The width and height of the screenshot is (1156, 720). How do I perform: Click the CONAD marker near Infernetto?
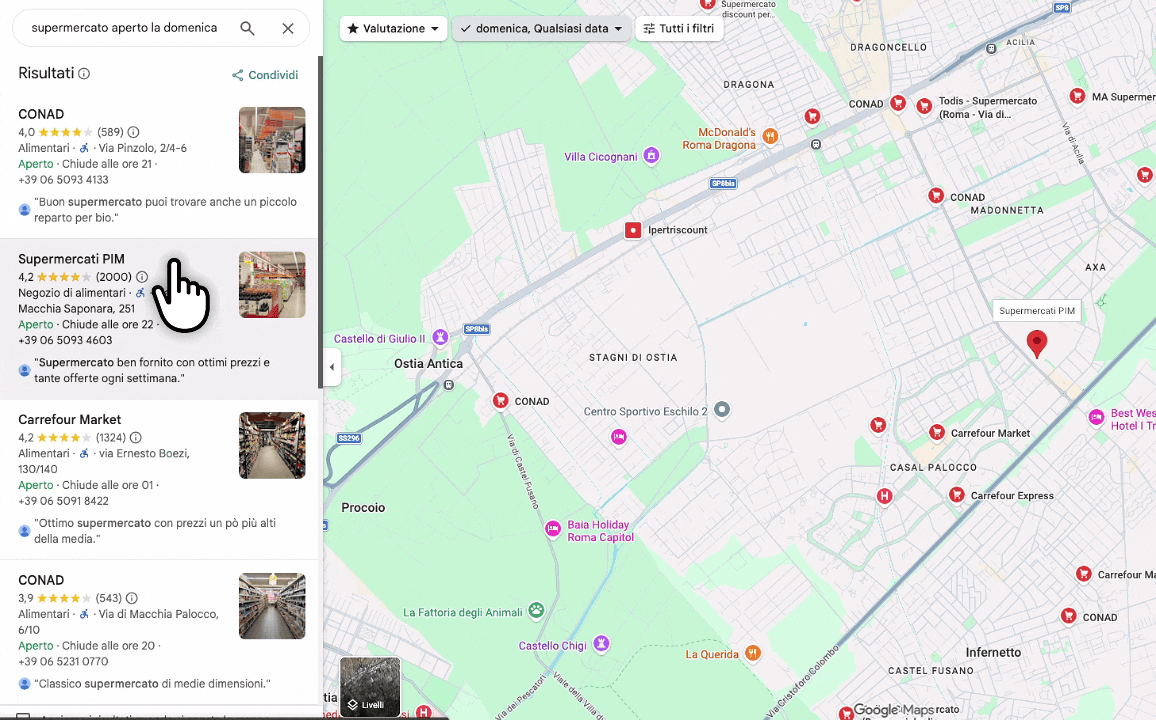click(x=1068, y=615)
